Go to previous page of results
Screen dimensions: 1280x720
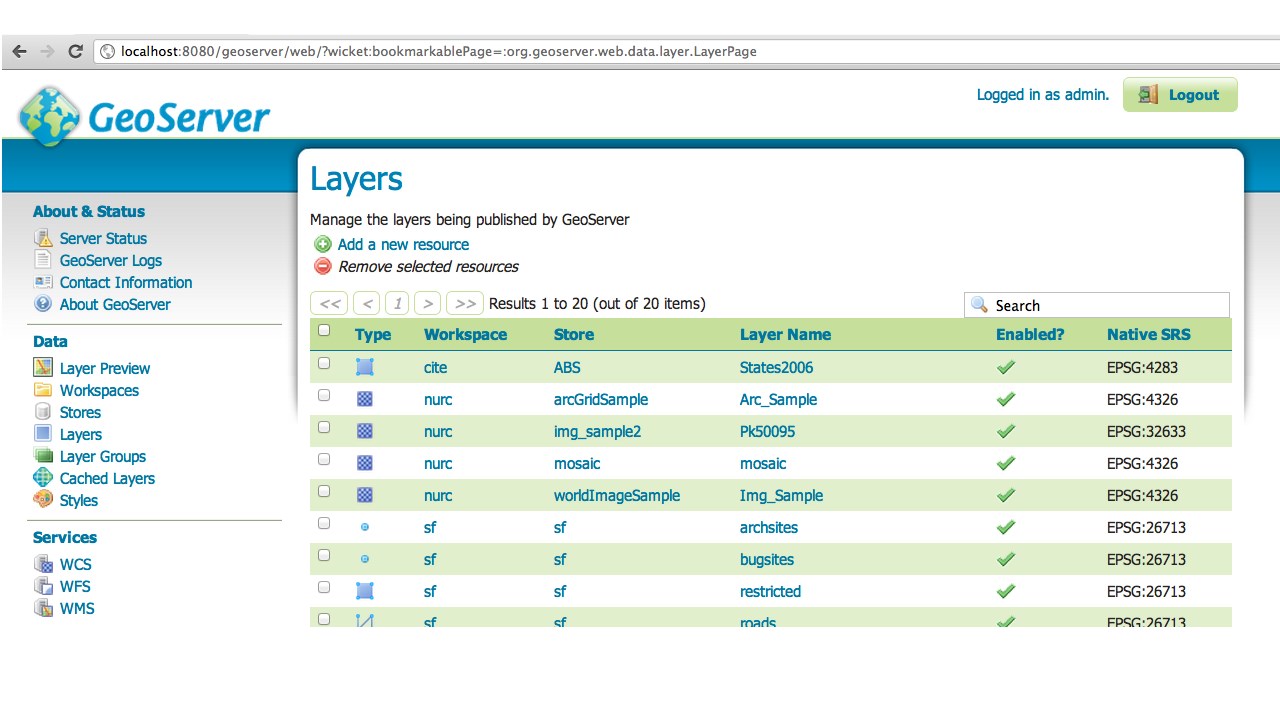tap(367, 304)
